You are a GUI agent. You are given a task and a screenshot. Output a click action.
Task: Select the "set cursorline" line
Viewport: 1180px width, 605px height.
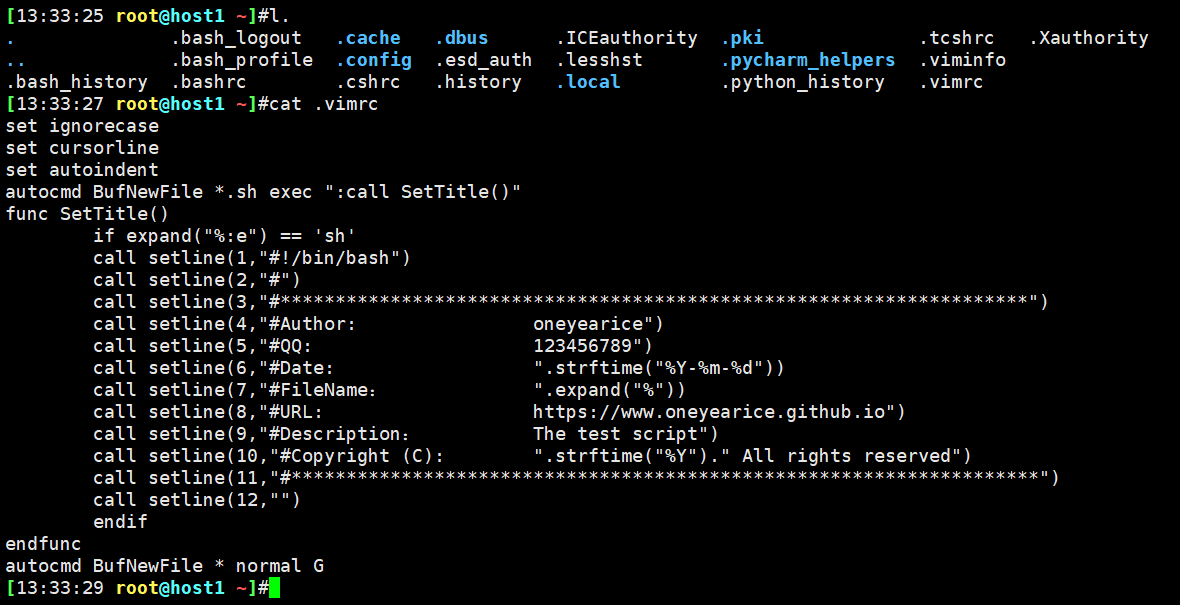click(x=82, y=148)
